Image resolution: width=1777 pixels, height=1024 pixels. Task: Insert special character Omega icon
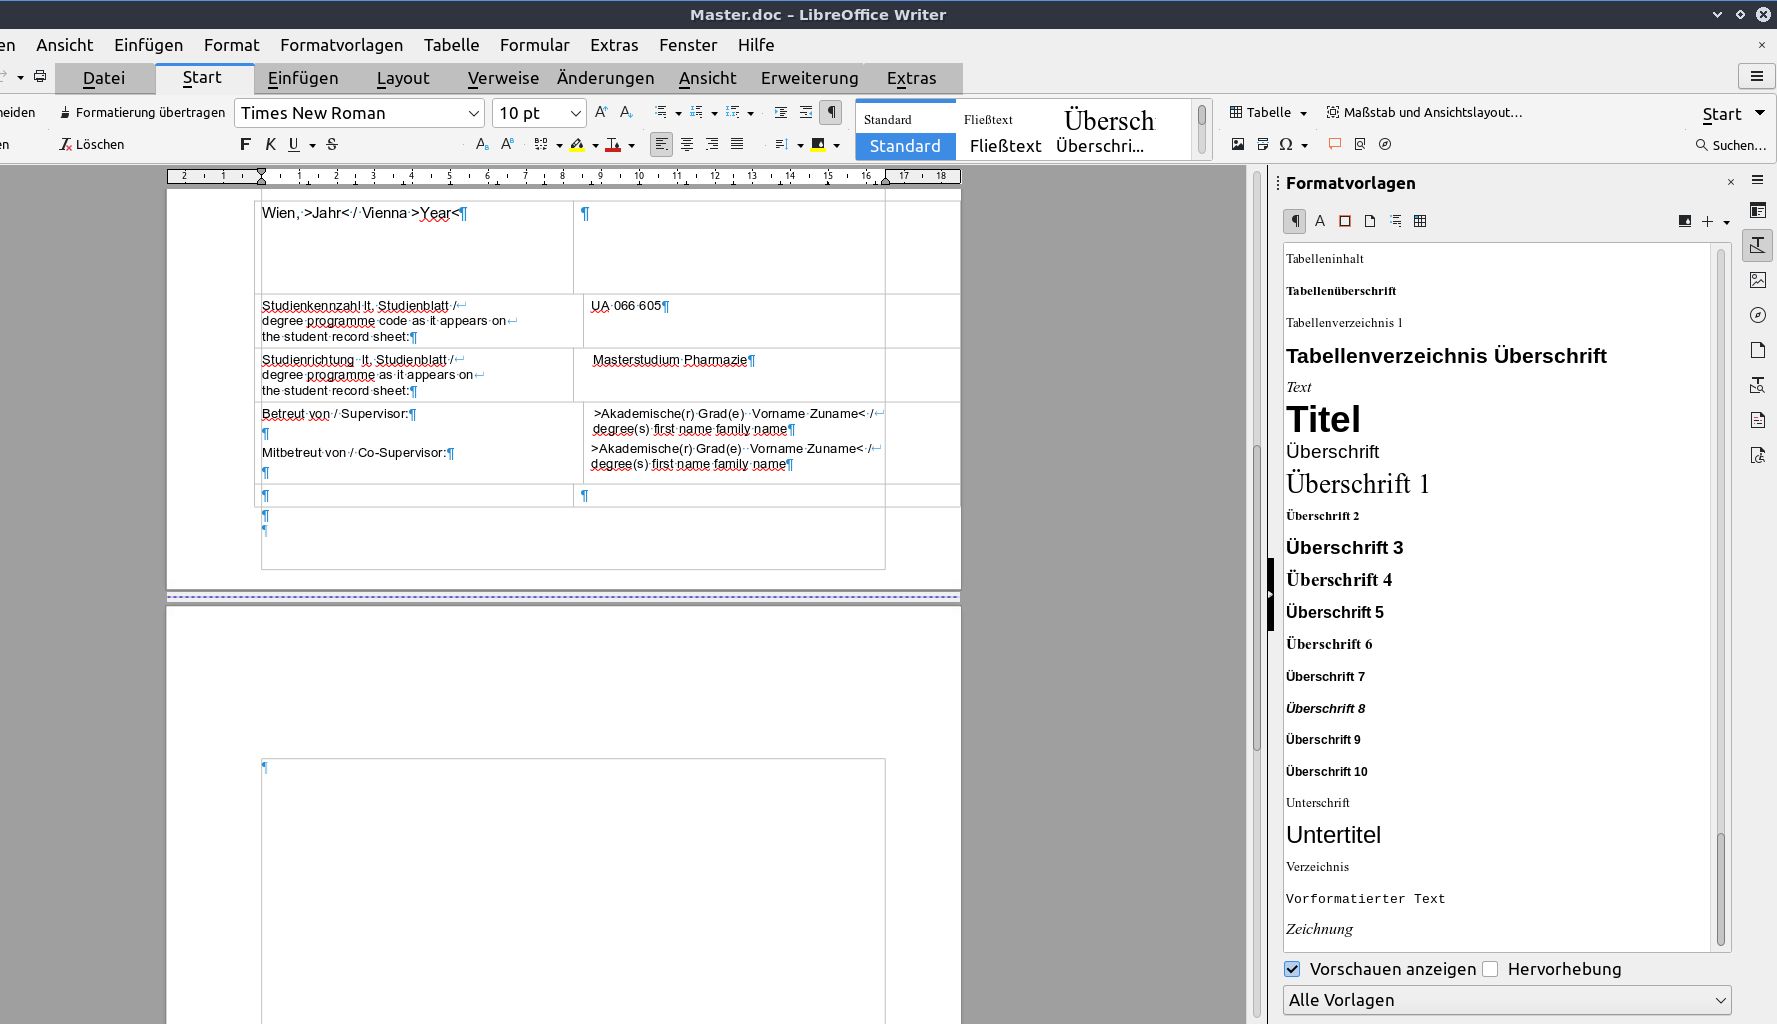pyautogui.click(x=1286, y=145)
